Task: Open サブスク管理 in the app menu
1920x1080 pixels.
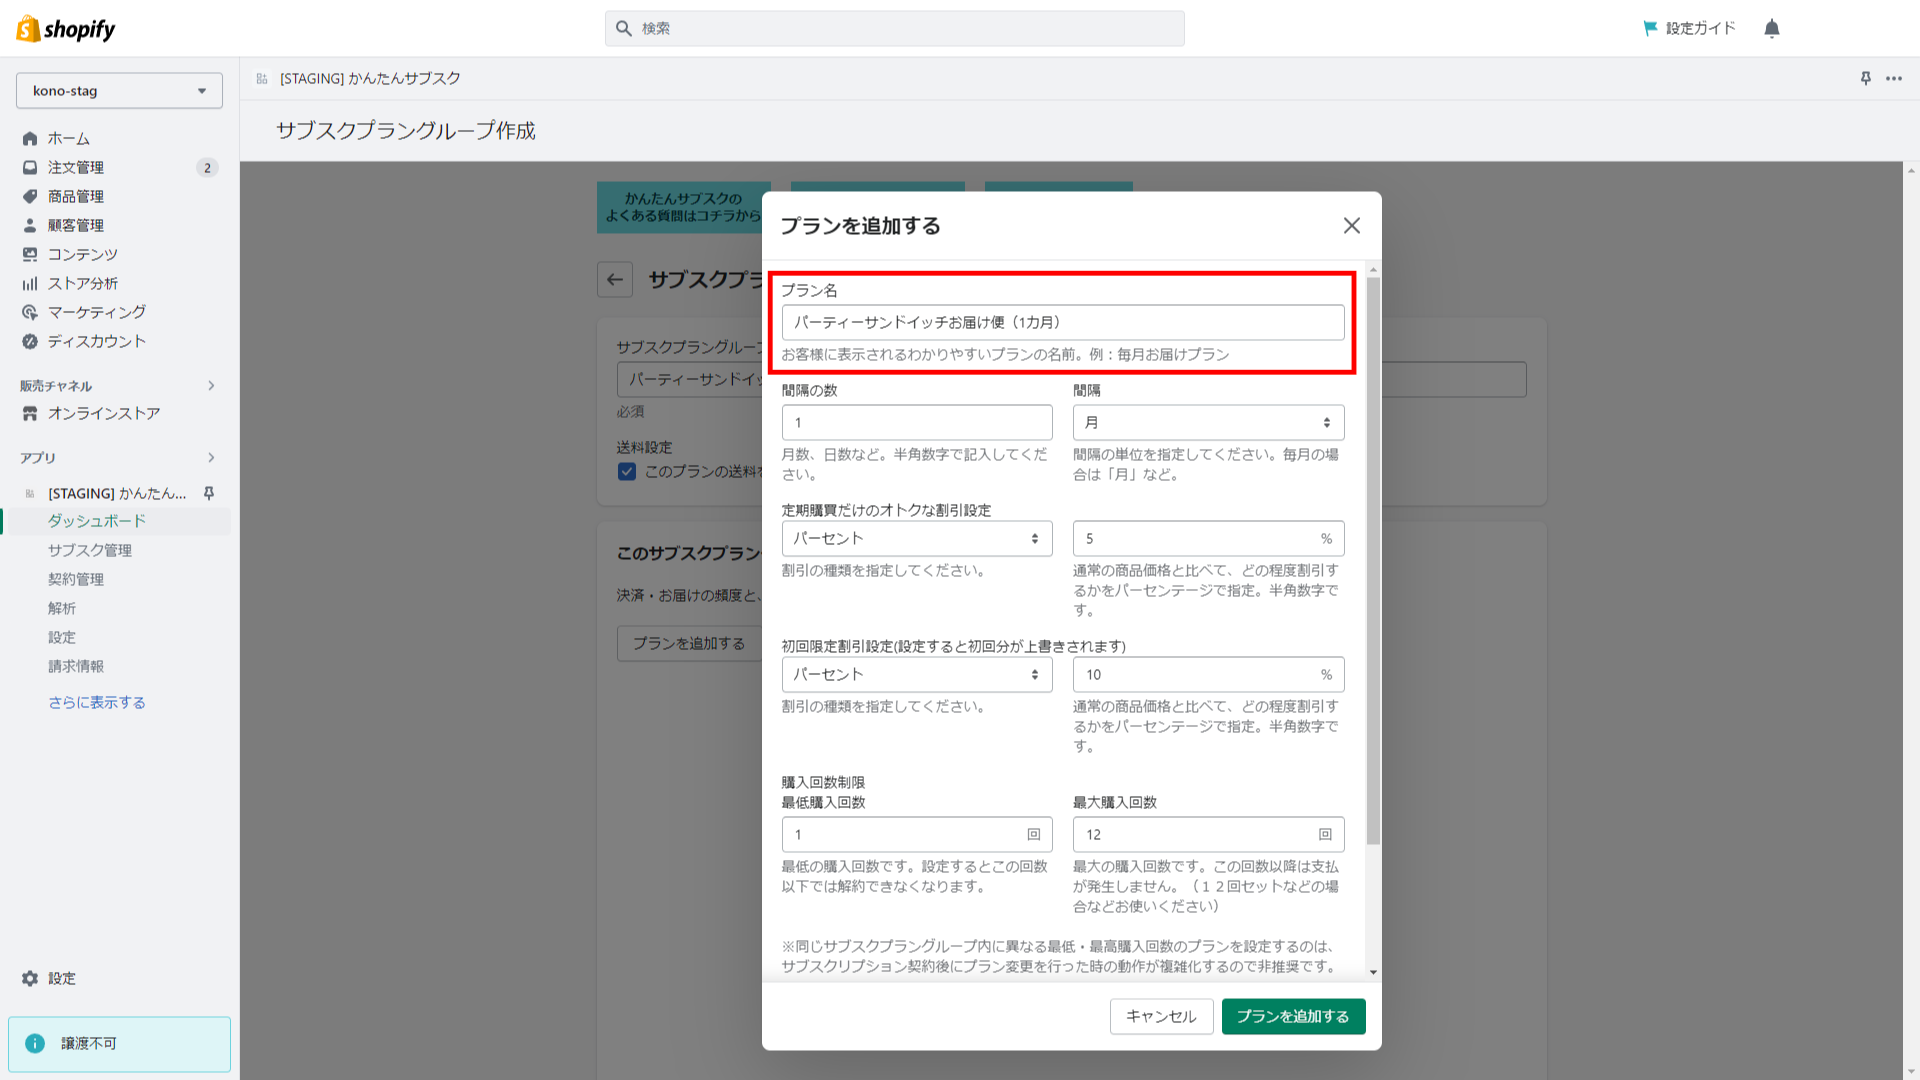Action: [90, 550]
